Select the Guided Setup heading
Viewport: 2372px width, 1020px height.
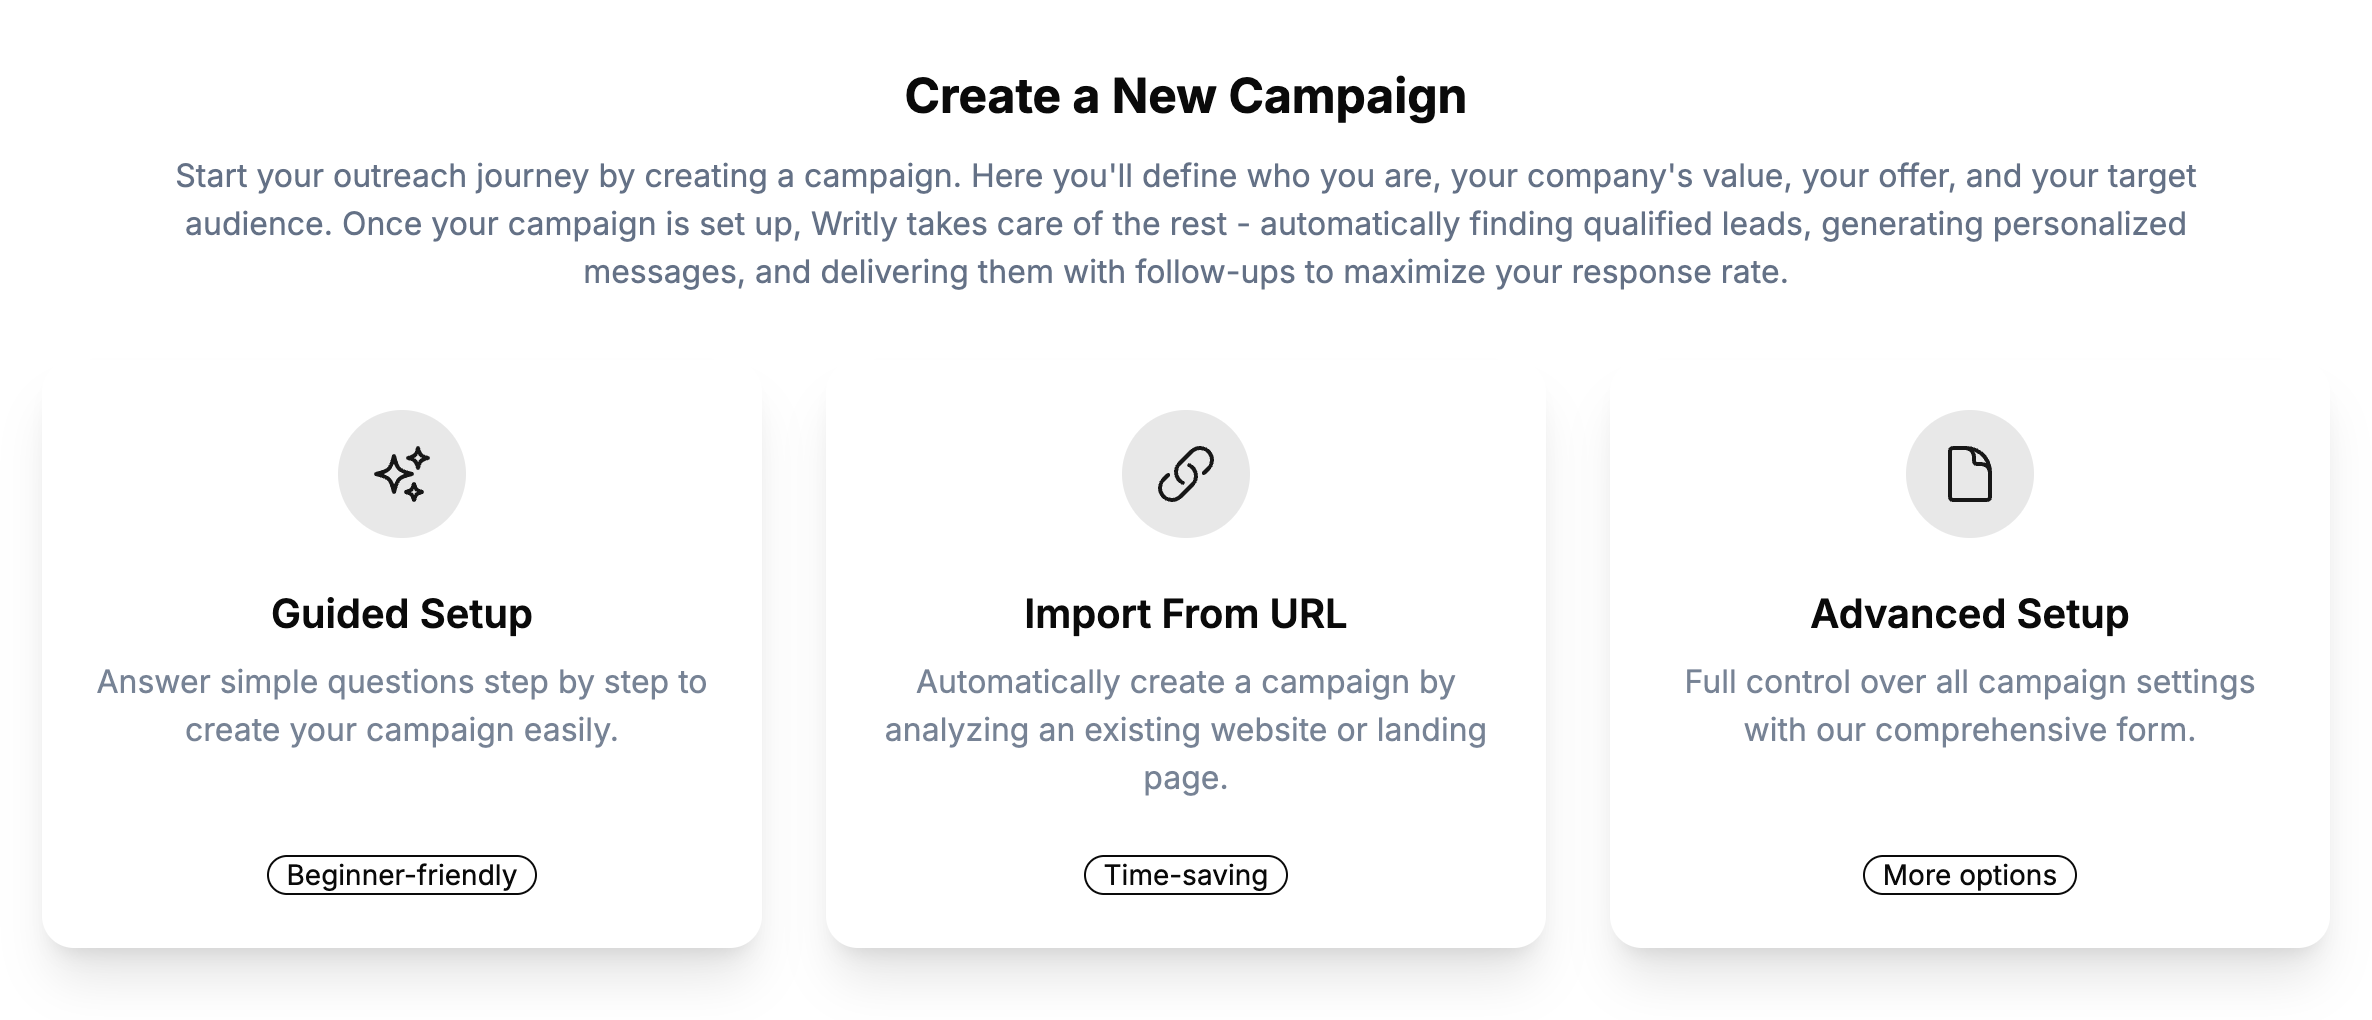click(x=402, y=614)
